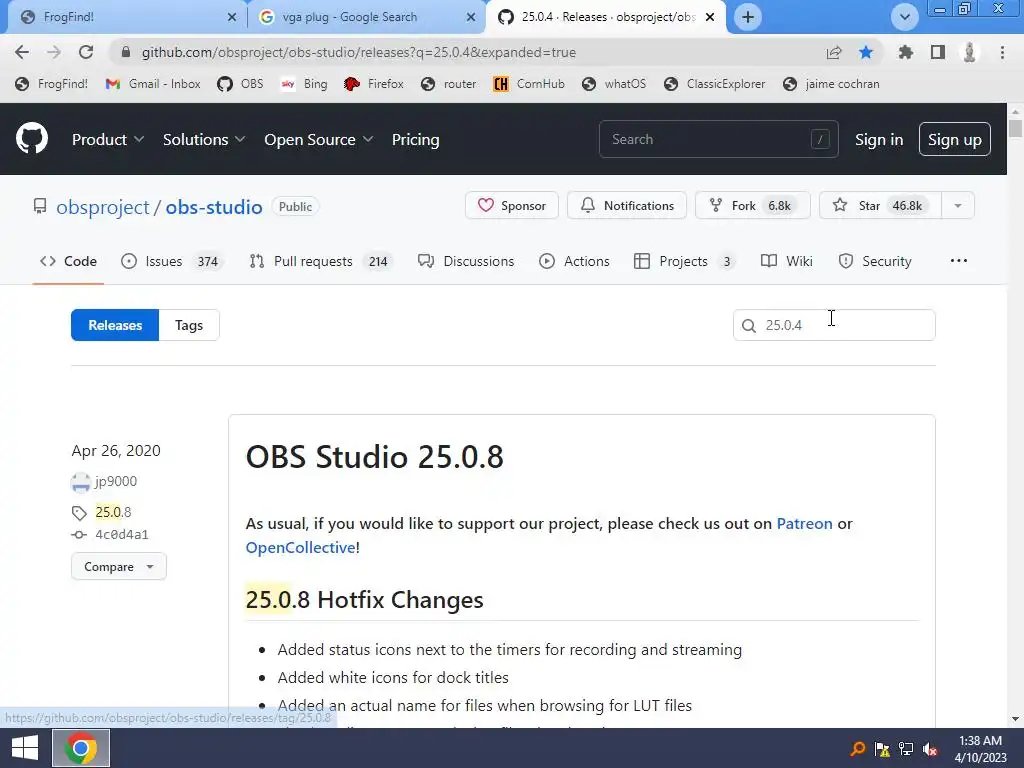Image resolution: width=1024 pixels, height=768 pixels.
Task: Open the Pull requests tab
Action: tap(321, 261)
